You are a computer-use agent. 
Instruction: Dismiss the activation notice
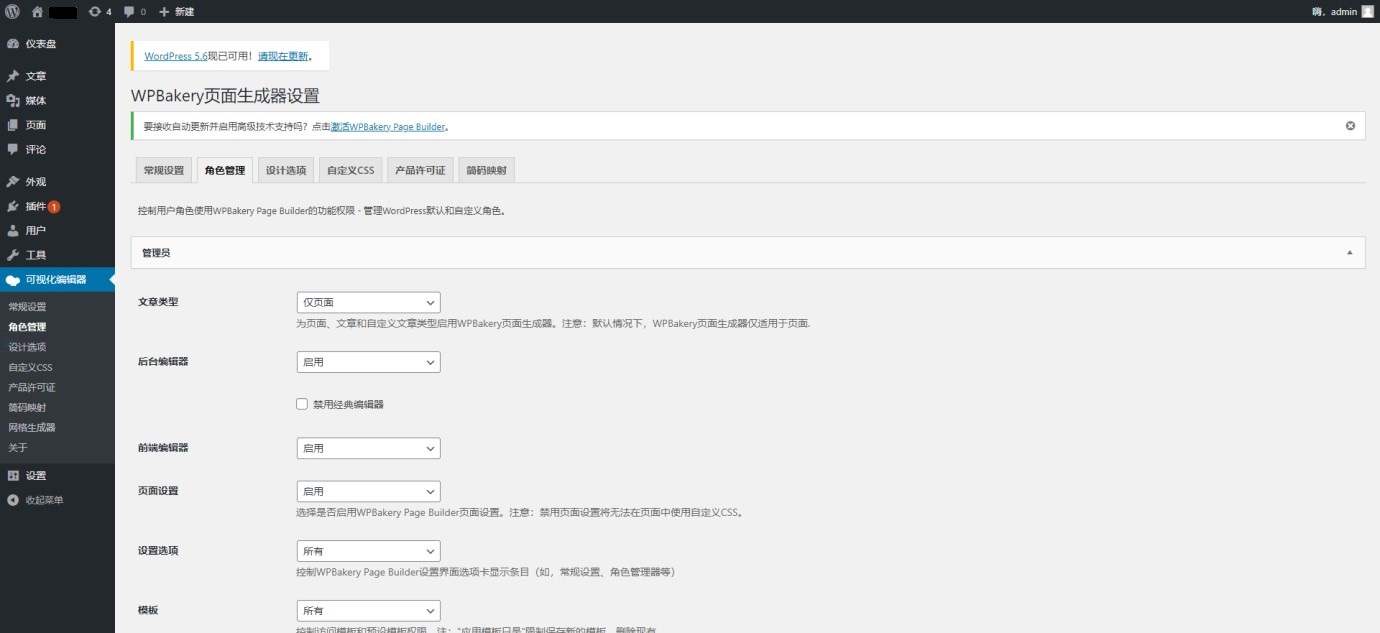pos(1350,126)
